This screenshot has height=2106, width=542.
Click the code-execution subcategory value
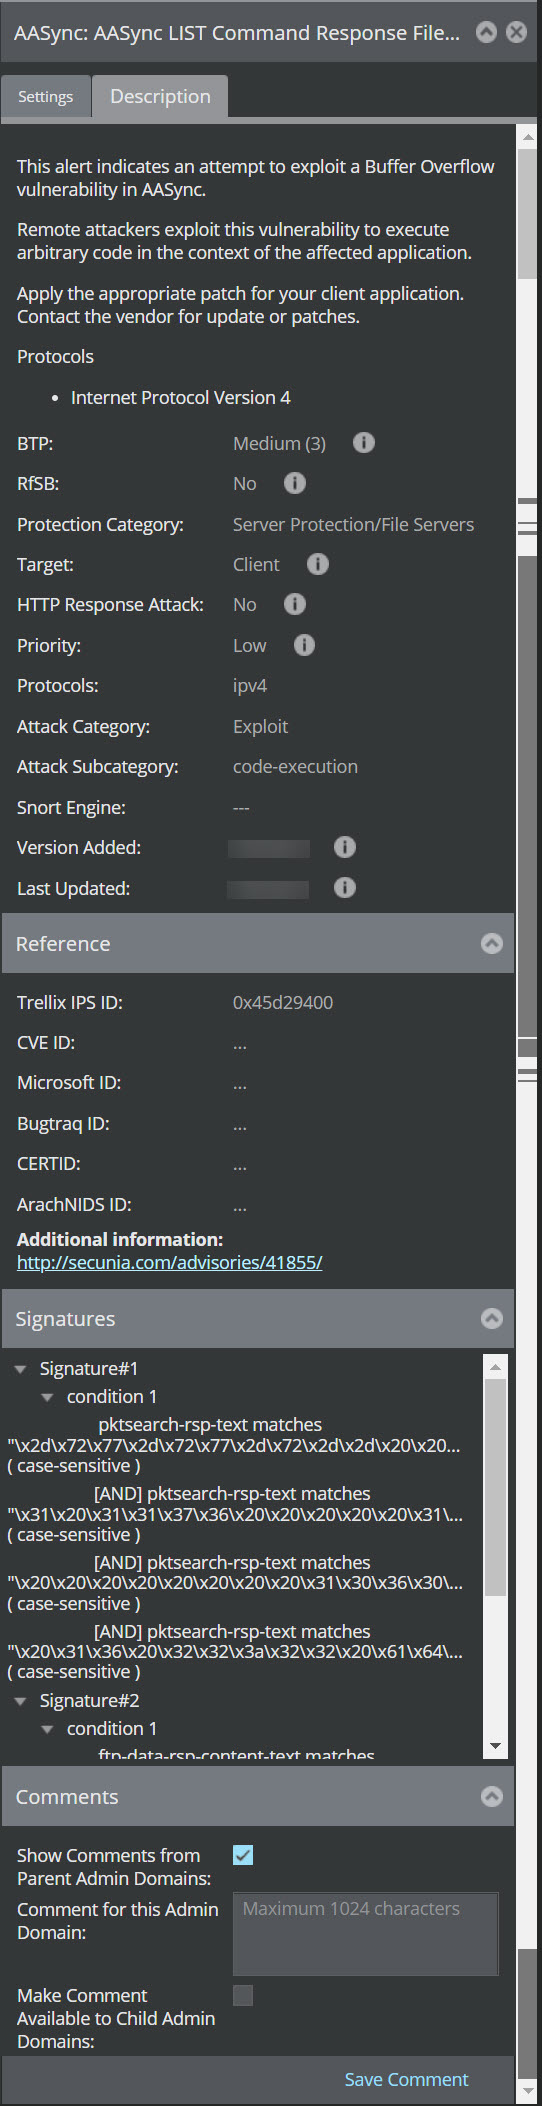click(x=295, y=766)
